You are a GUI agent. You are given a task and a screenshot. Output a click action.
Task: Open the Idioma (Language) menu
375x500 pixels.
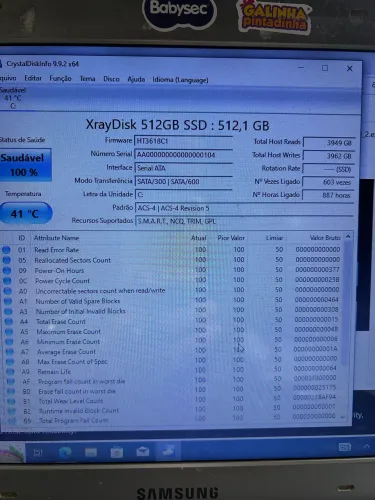[180, 80]
